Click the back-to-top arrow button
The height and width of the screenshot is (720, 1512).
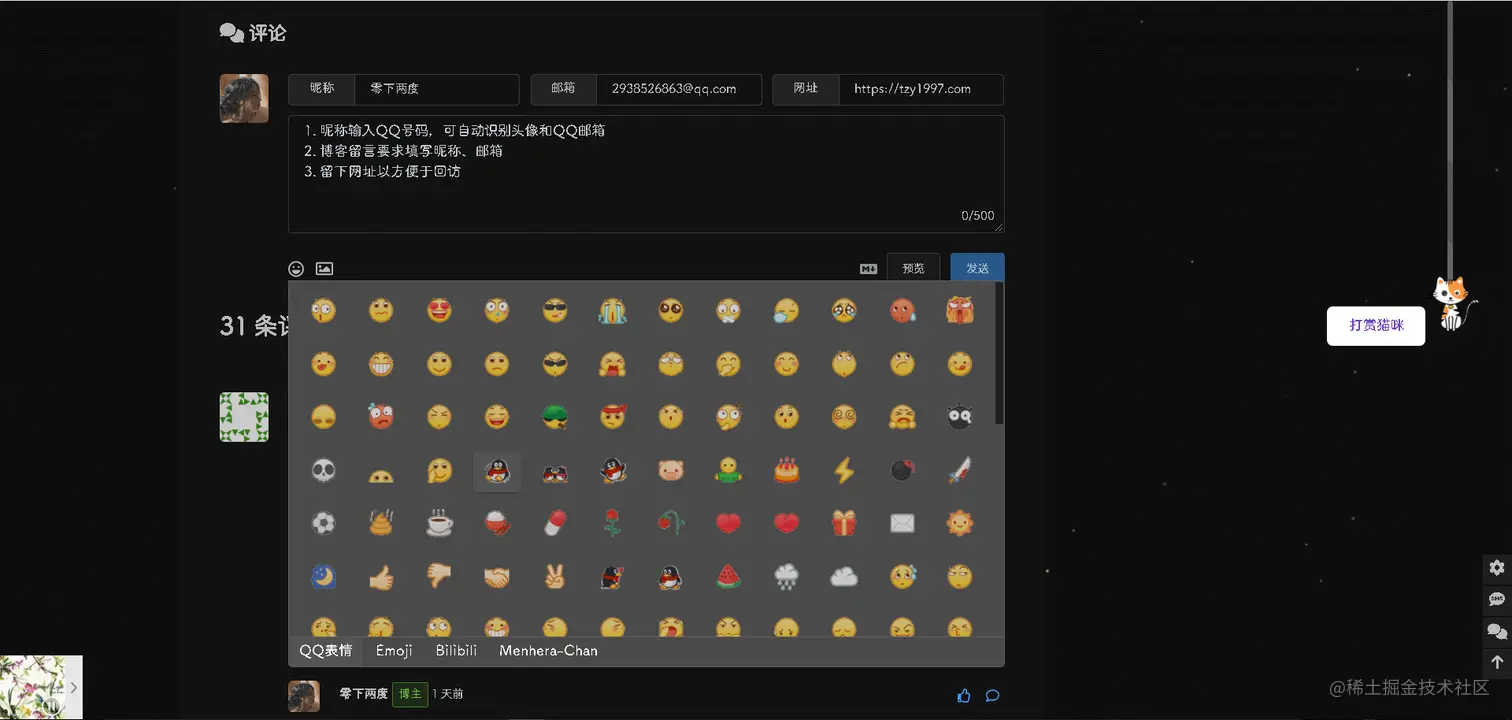click(x=1497, y=662)
